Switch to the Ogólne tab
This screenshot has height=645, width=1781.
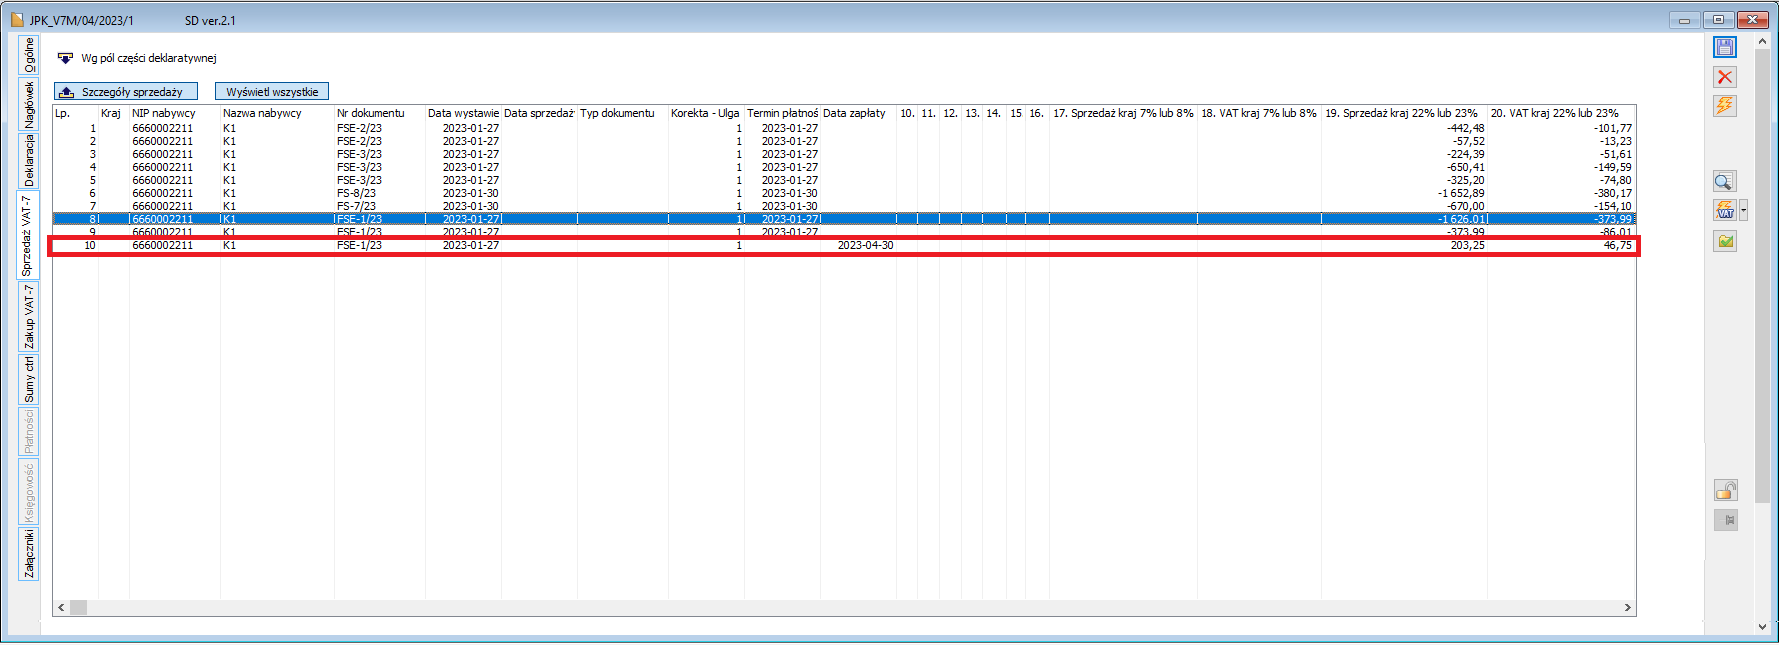point(29,55)
